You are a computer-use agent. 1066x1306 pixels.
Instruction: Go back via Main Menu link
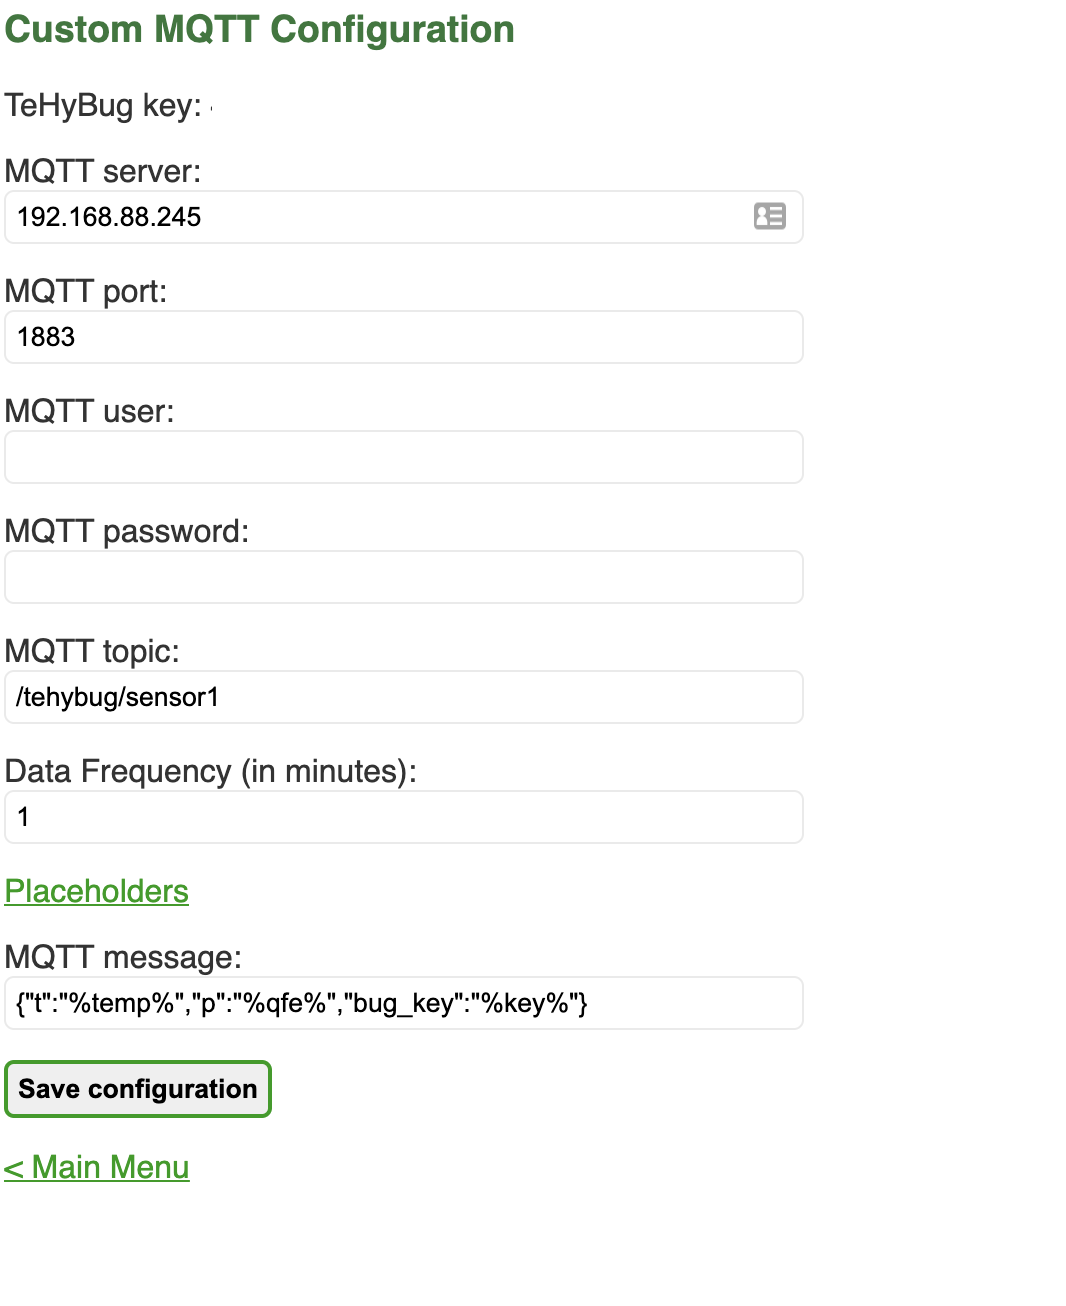[x=97, y=1167]
